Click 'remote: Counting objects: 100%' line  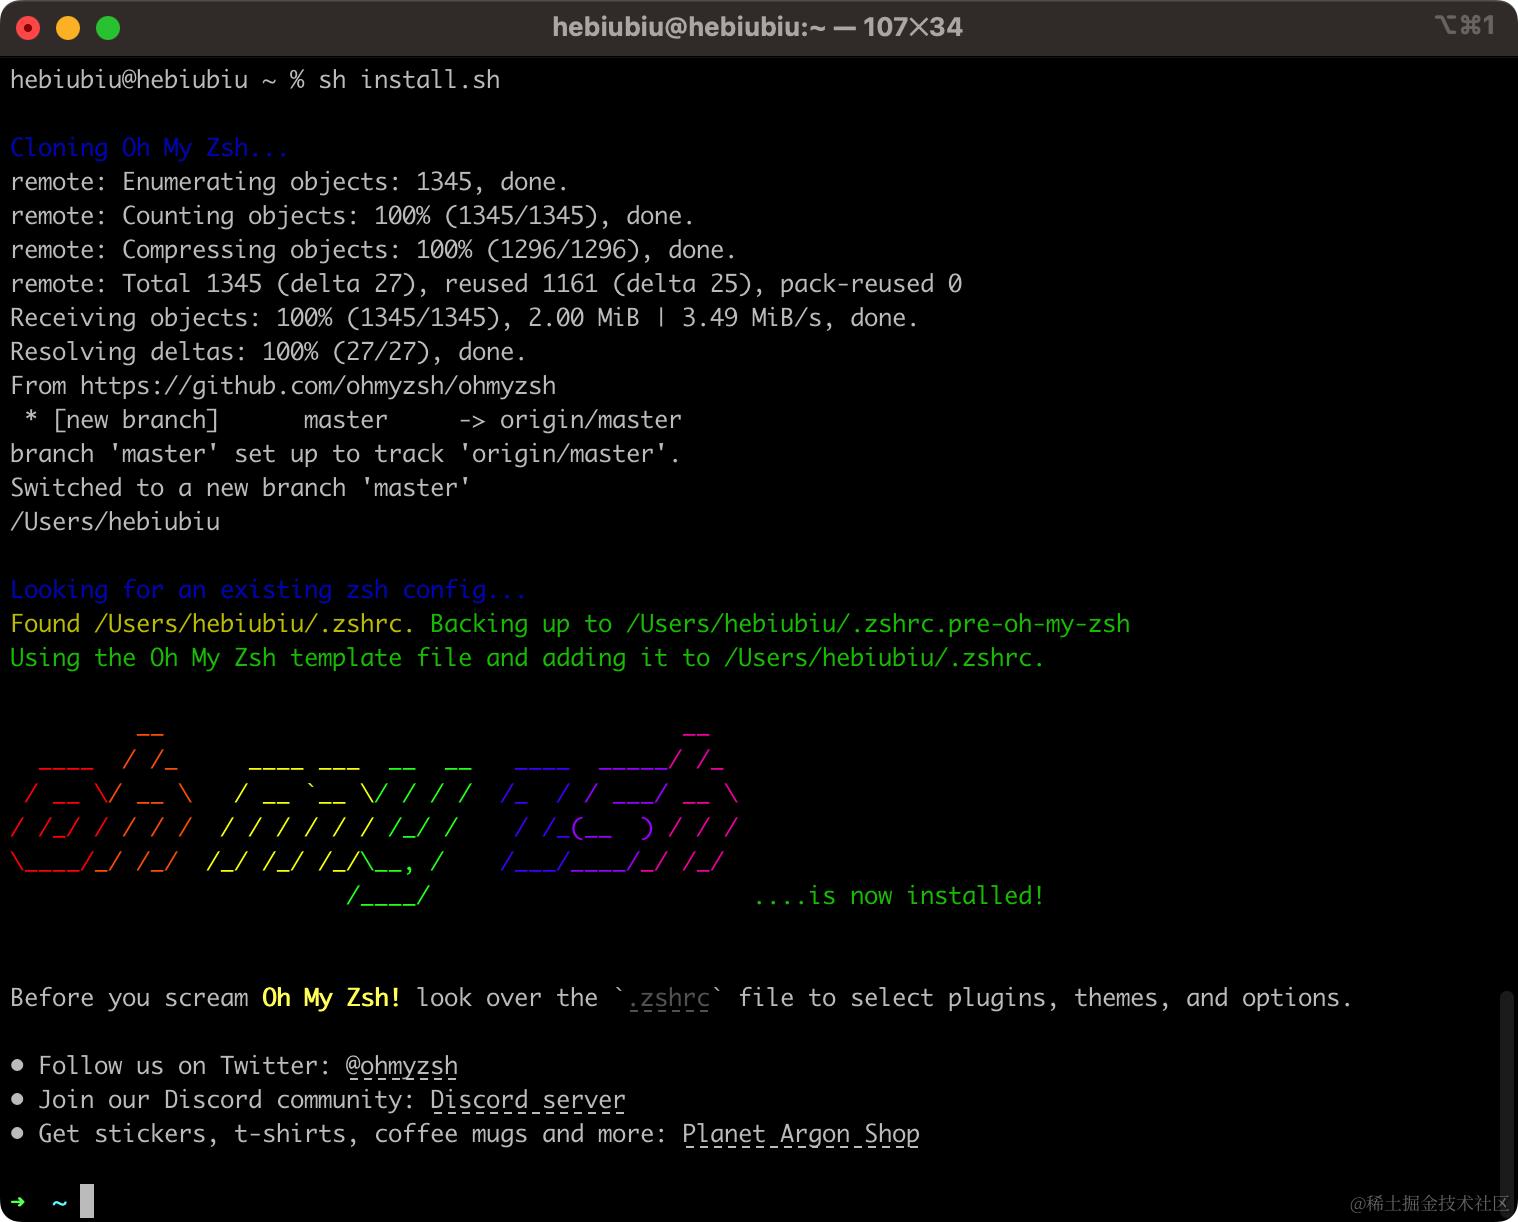(352, 216)
